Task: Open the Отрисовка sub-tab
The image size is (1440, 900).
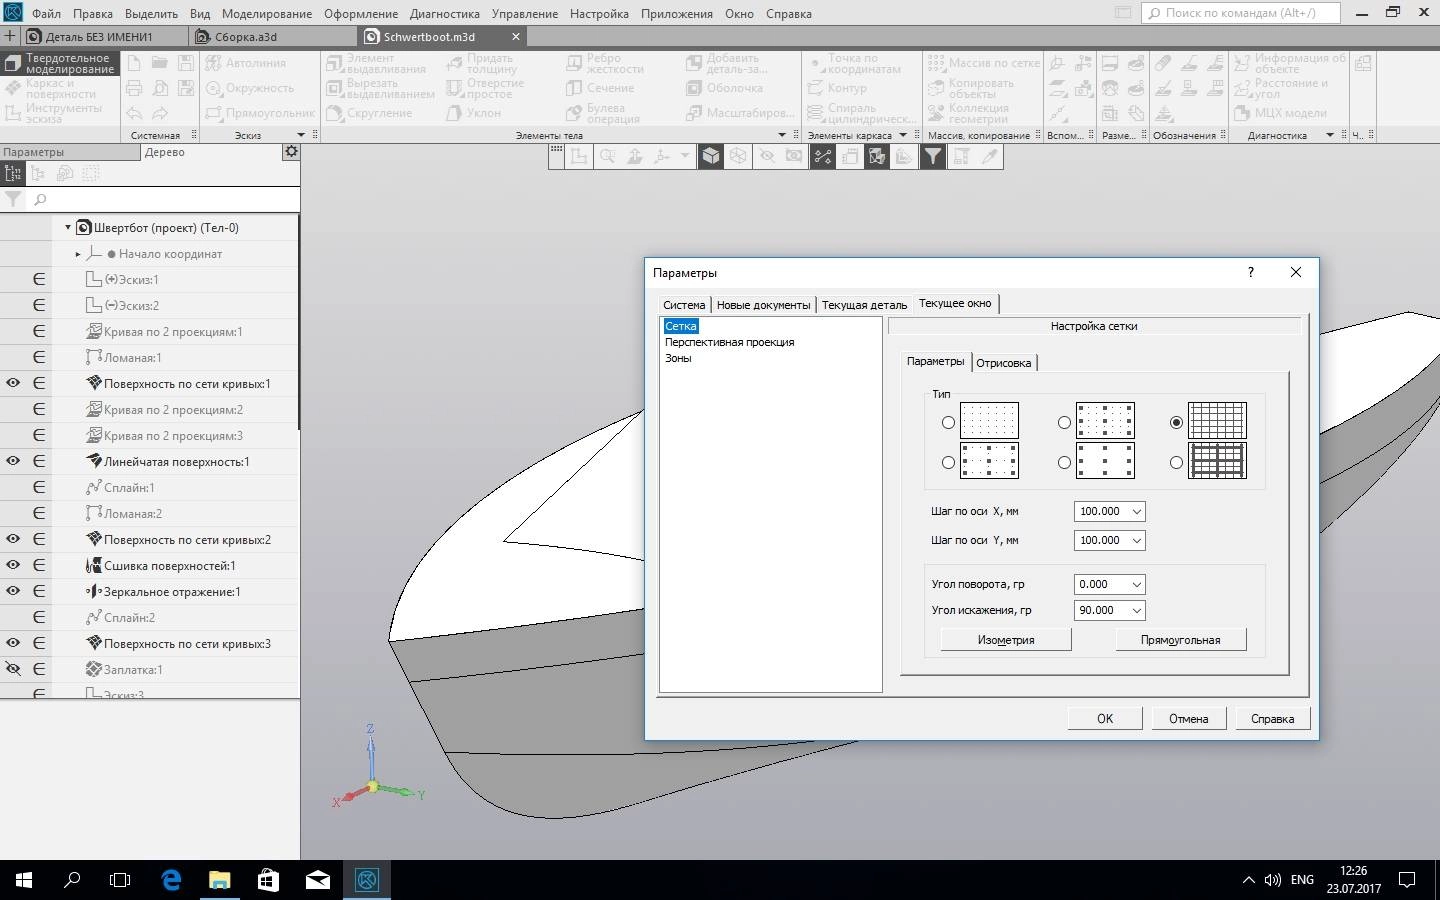Action: tap(1003, 363)
